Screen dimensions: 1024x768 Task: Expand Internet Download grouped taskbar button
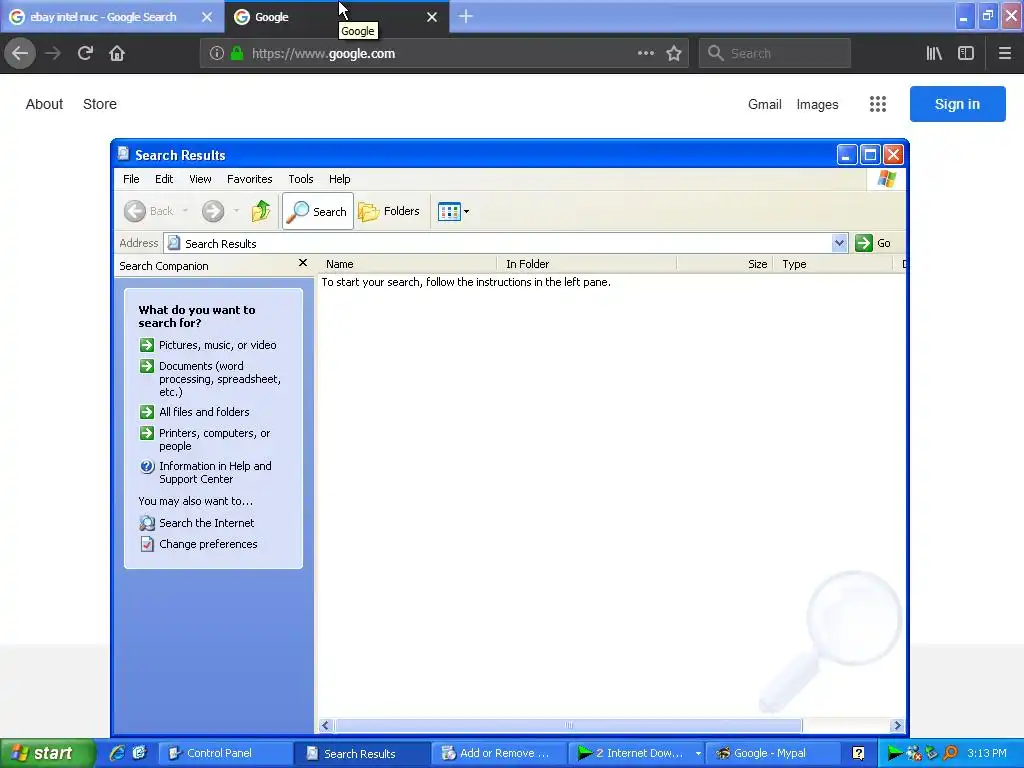pos(637,753)
